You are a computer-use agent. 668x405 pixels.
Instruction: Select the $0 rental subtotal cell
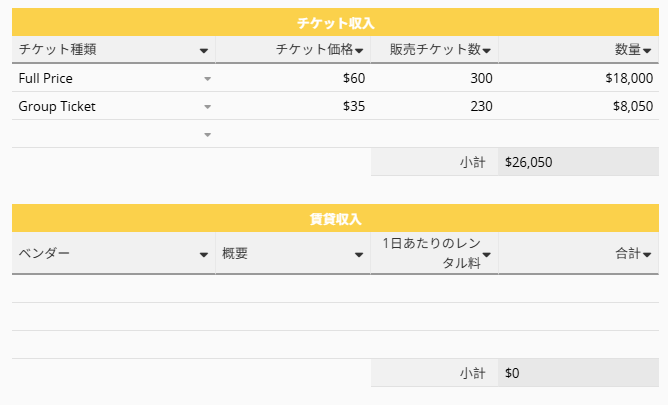click(x=579, y=373)
